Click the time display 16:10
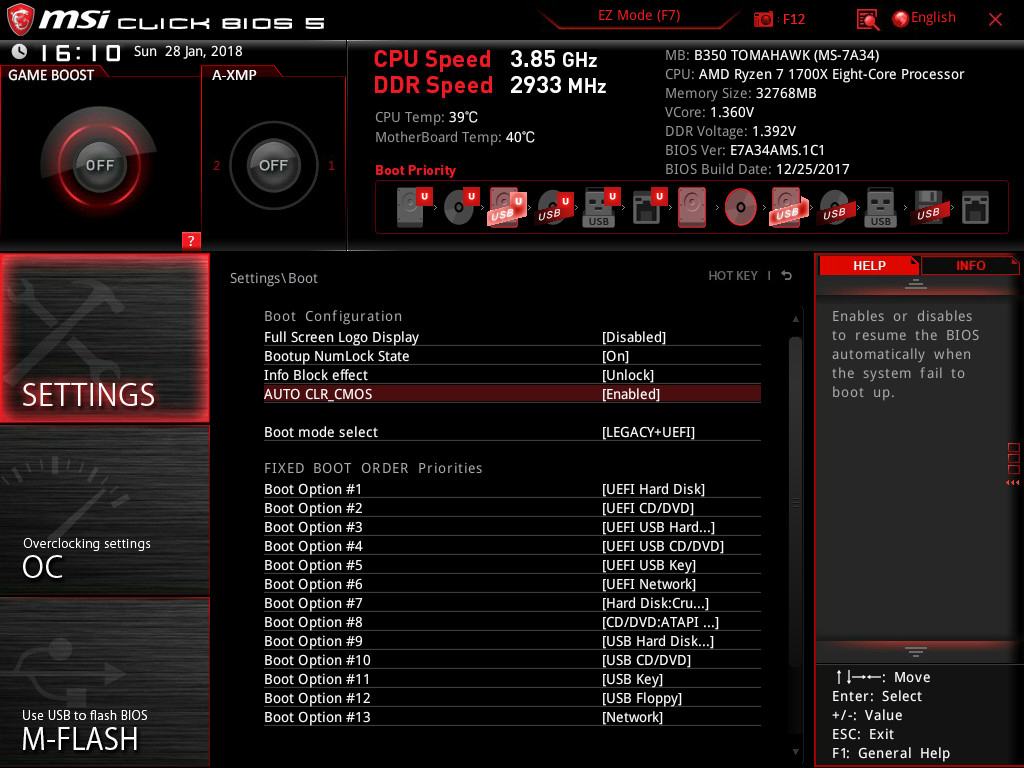Screen dimensions: 1024x768 pos(81,52)
